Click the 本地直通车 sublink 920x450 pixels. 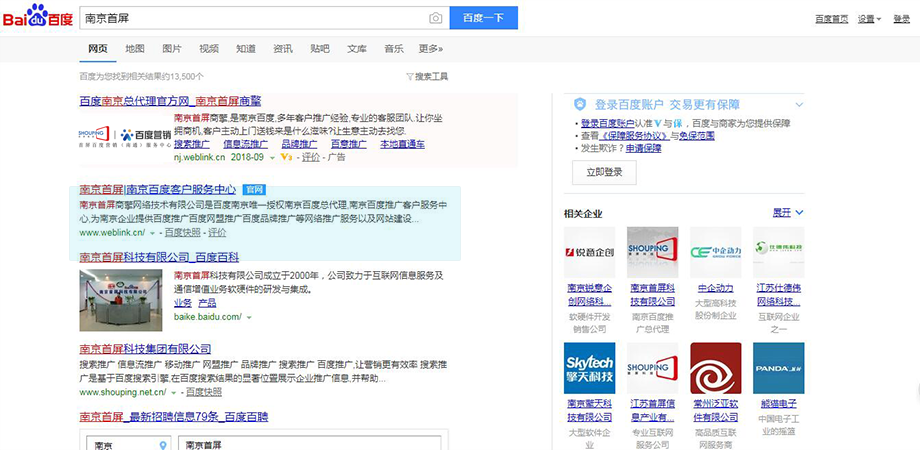pyautogui.click(x=402, y=144)
